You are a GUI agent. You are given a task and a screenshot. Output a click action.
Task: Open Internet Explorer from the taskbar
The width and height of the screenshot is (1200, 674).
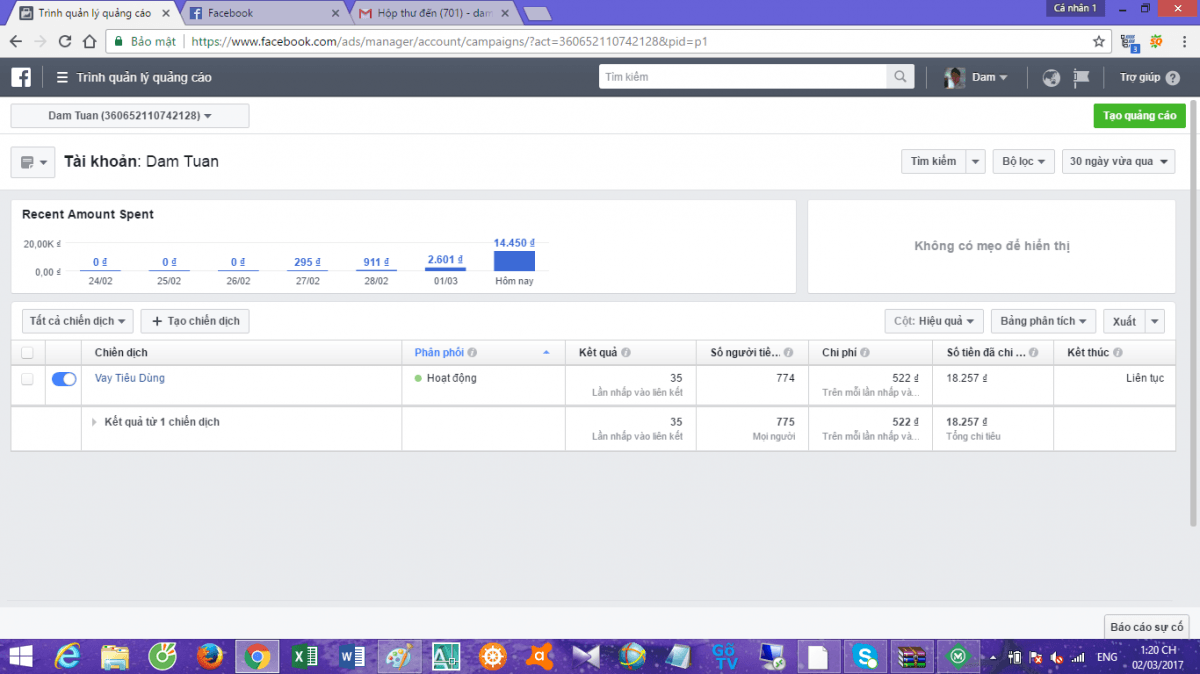68,656
